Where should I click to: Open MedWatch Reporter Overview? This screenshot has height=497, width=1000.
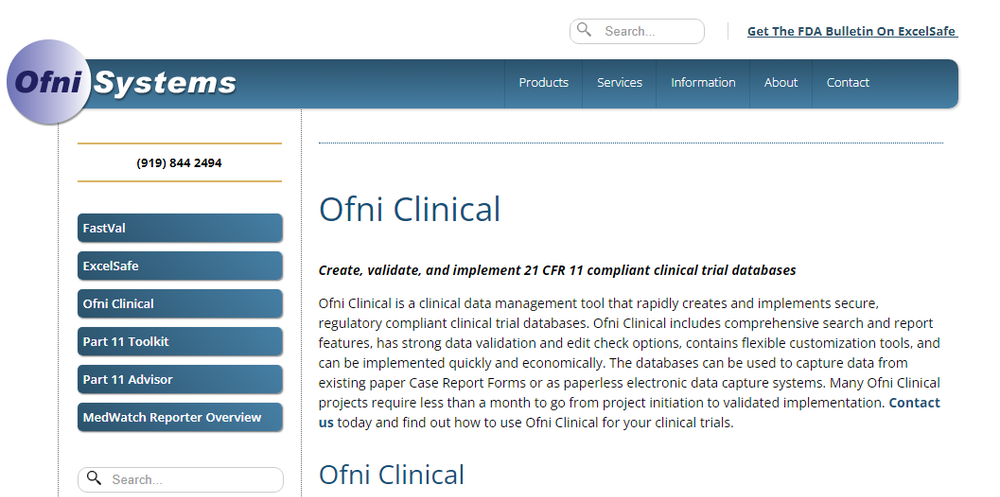pyautogui.click(x=180, y=417)
